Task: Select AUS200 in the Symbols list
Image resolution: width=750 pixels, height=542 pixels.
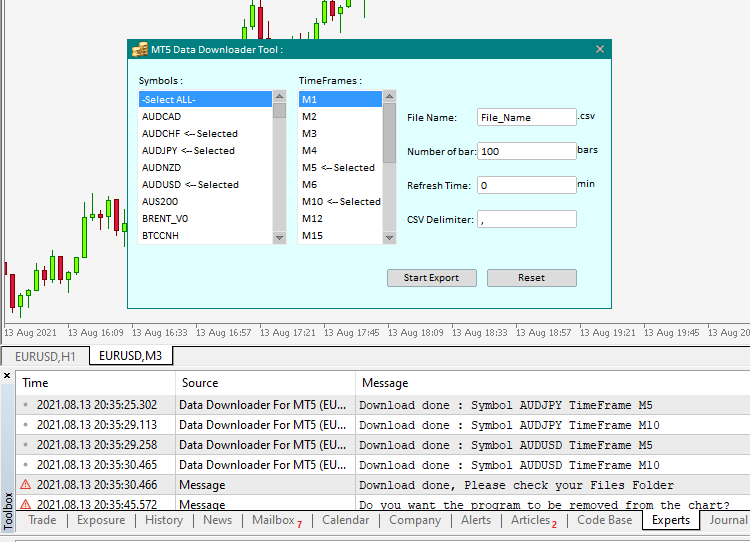Action: pyautogui.click(x=205, y=201)
